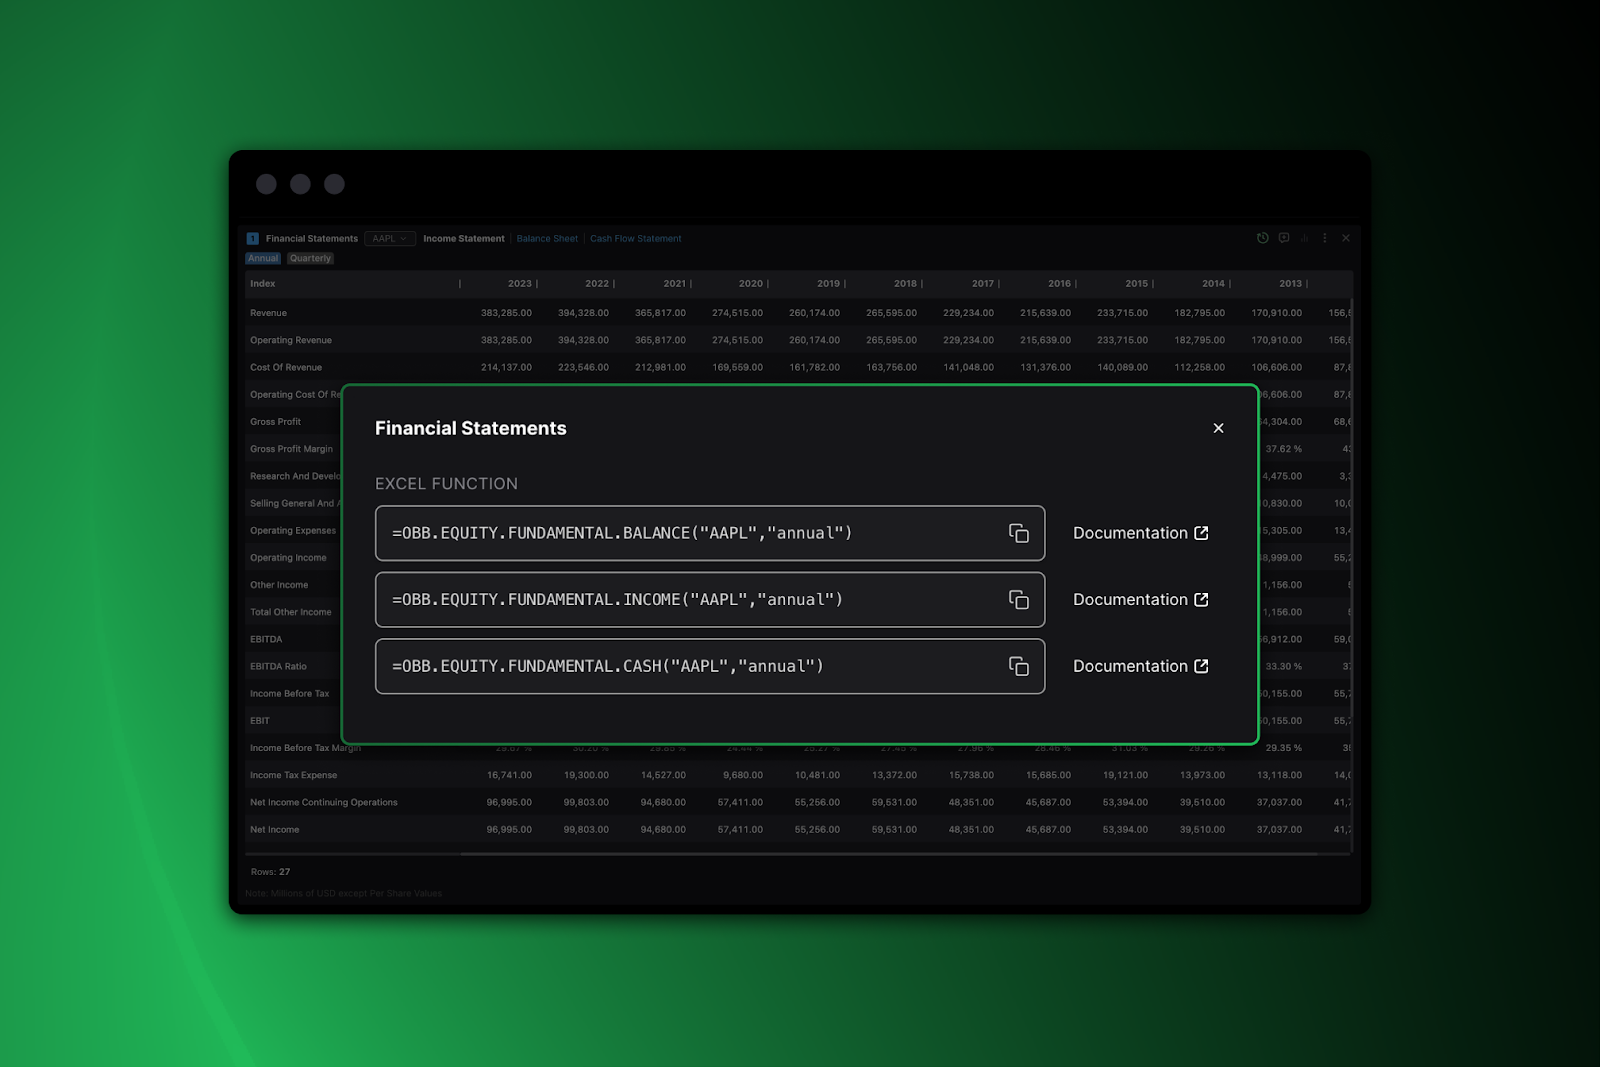
Task: Close the Financial Statements dialog
Action: click(x=1218, y=428)
